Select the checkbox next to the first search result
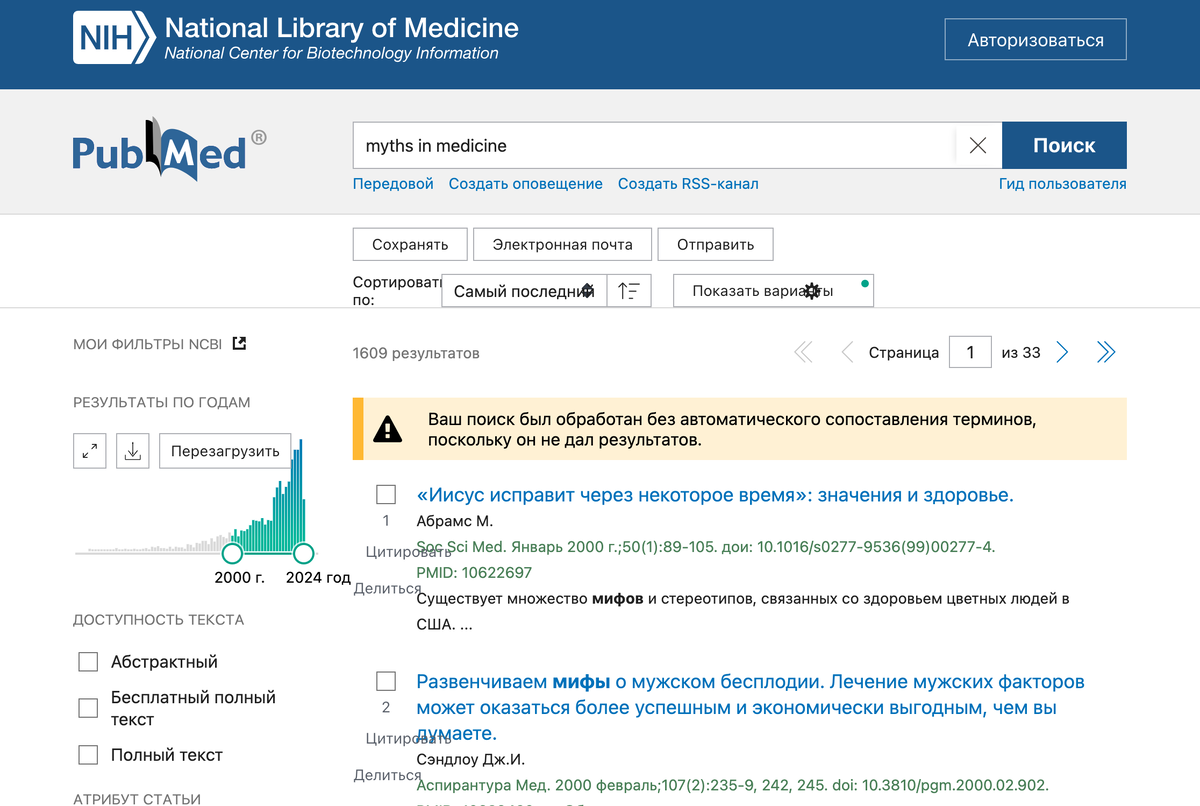The image size is (1200, 806). [x=385, y=493]
